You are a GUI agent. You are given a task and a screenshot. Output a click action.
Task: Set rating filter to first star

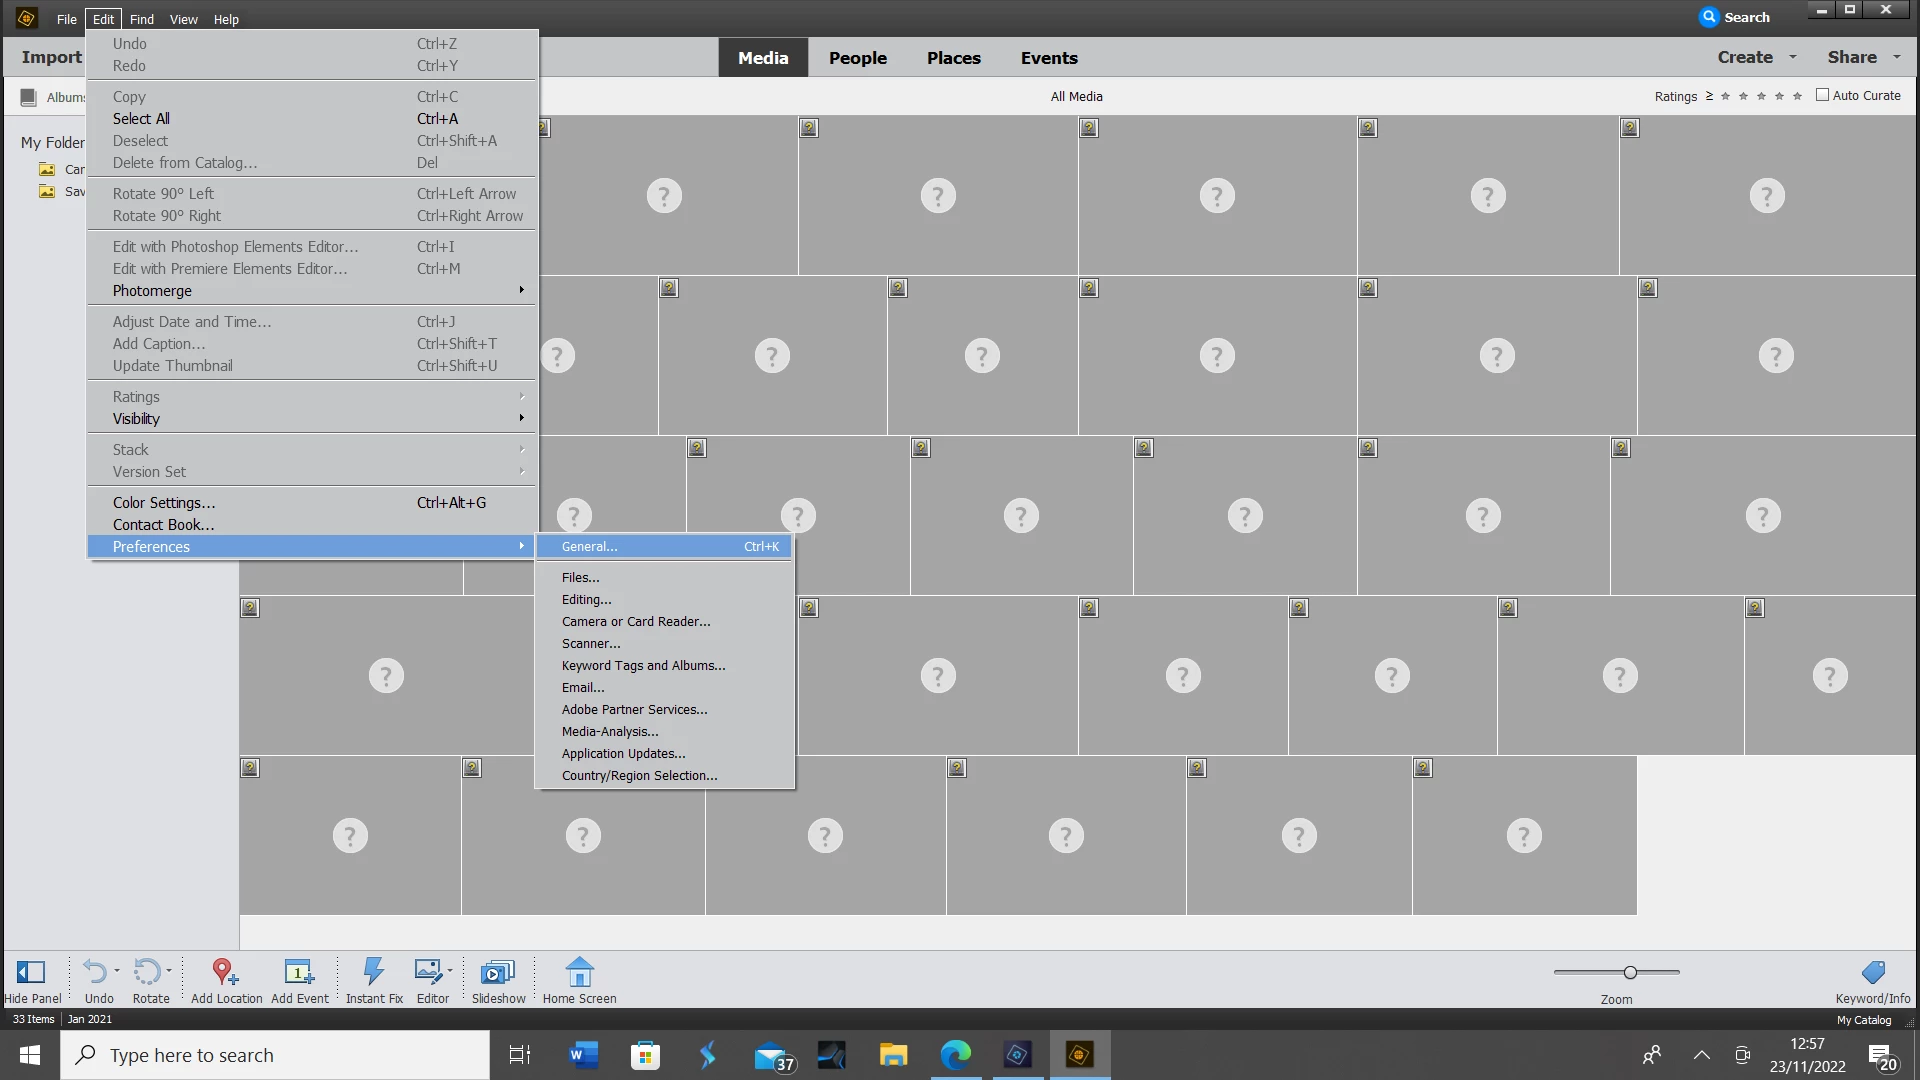click(1725, 96)
